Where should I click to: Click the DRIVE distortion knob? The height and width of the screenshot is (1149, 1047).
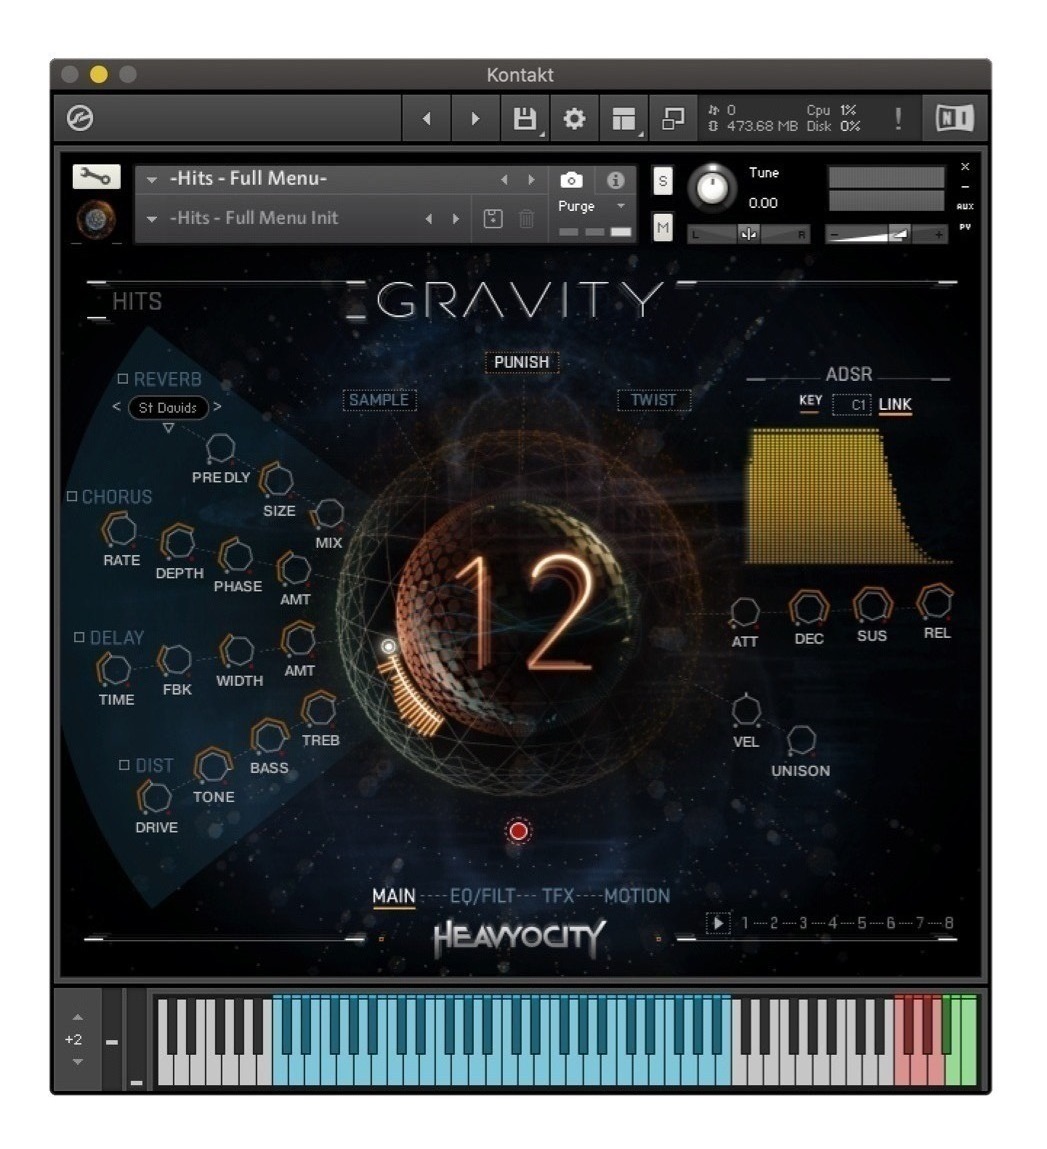155,797
